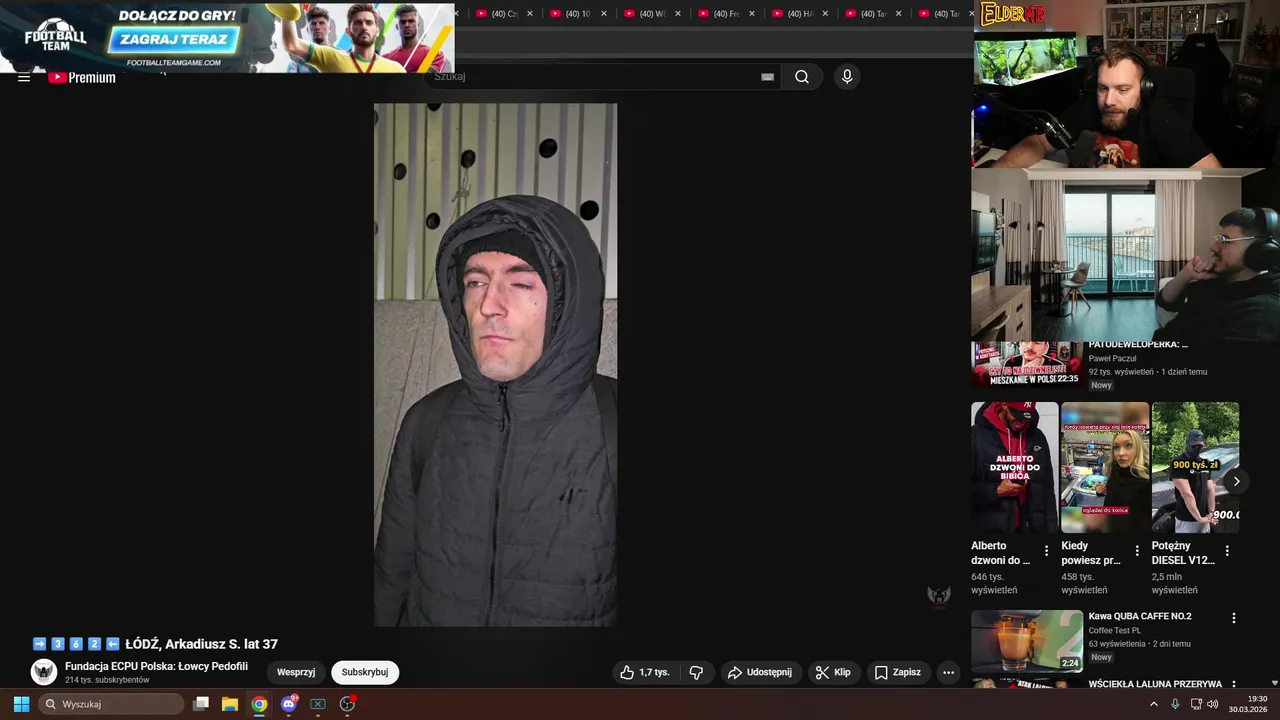The height and width of the screenshot is (720, 1280).
Task: Click the Wyszukaj taskbar search box
Action: click(x=111, y=704)
